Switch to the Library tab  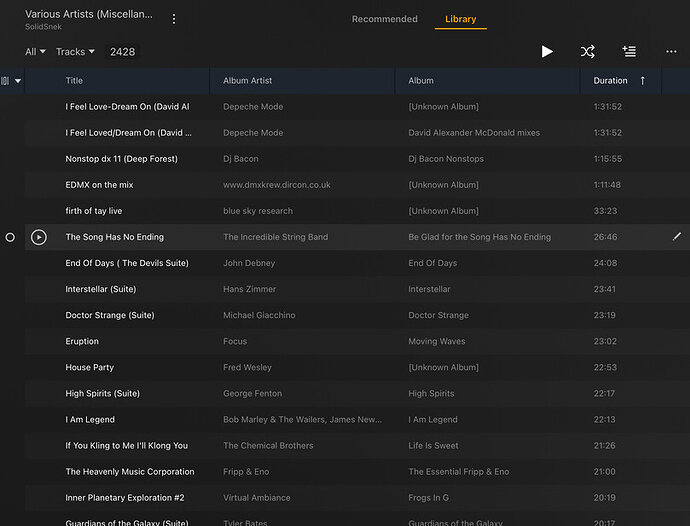pos(460,19)
